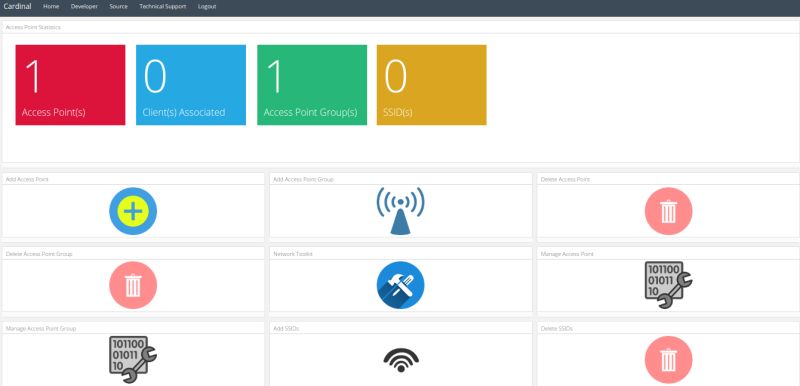Screen dimensions: 800x386
Task: Click the "Manage Access Point Group" panel title
Action: [41, 329]
